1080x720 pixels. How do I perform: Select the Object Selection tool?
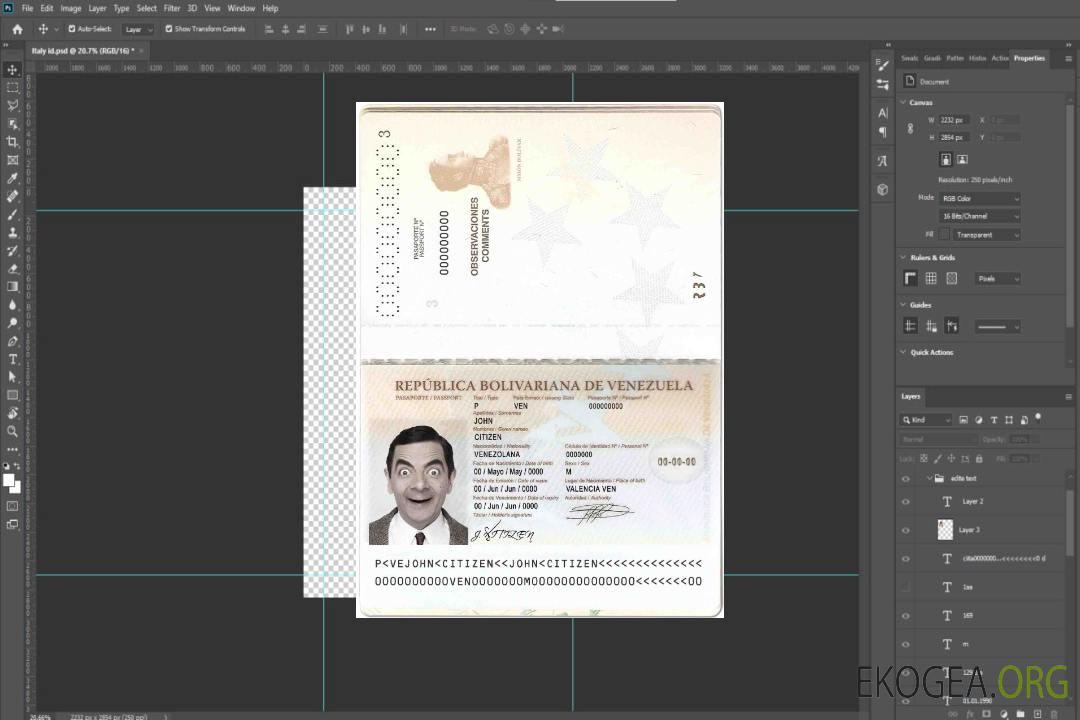(12, 124)
